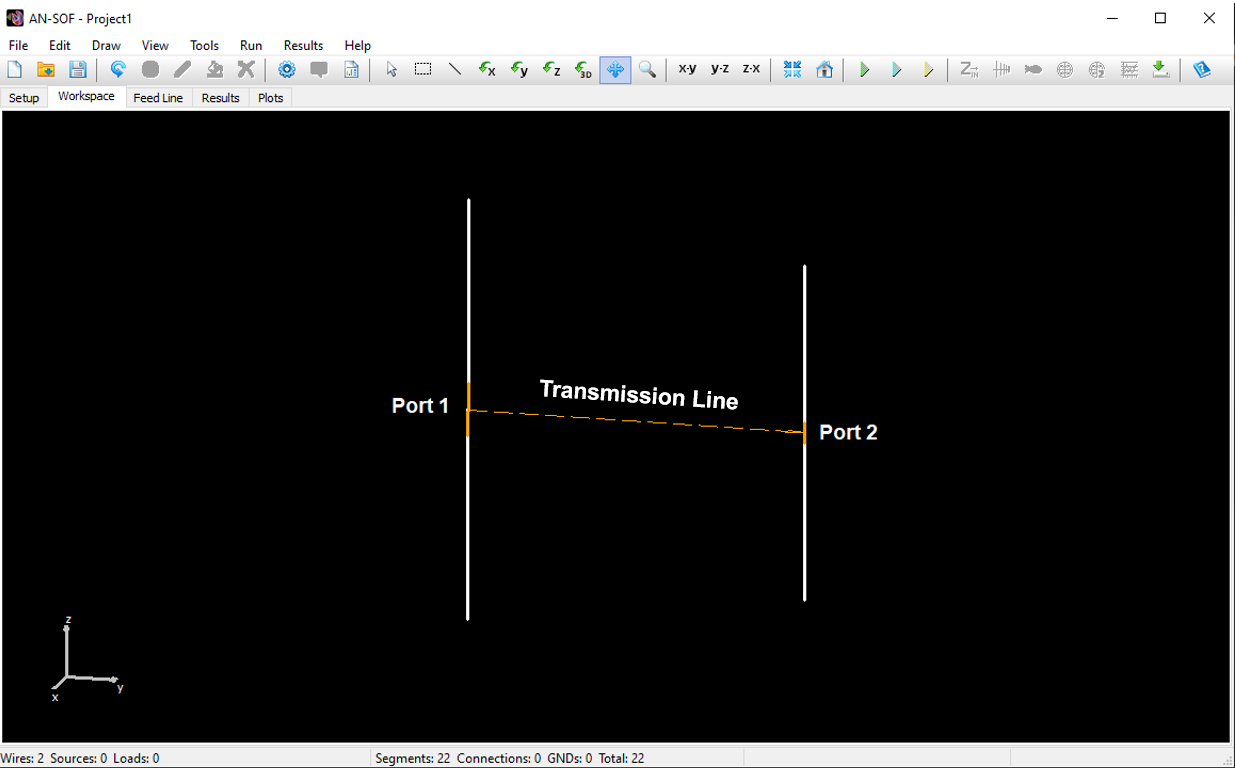
Task: Restore the initial view with the home icon
Action: click(x=825, y=69)
